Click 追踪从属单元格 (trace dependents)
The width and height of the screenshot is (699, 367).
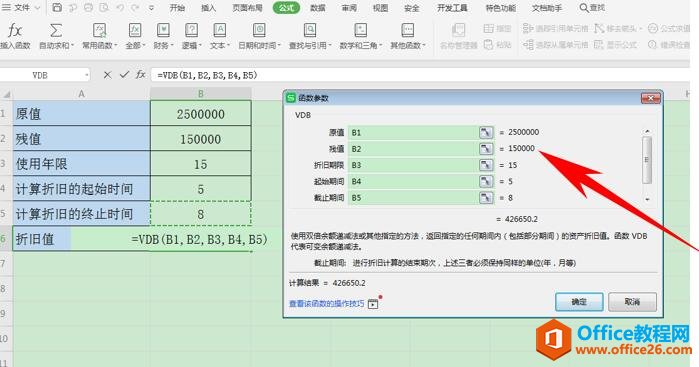(x=555, y=45)
